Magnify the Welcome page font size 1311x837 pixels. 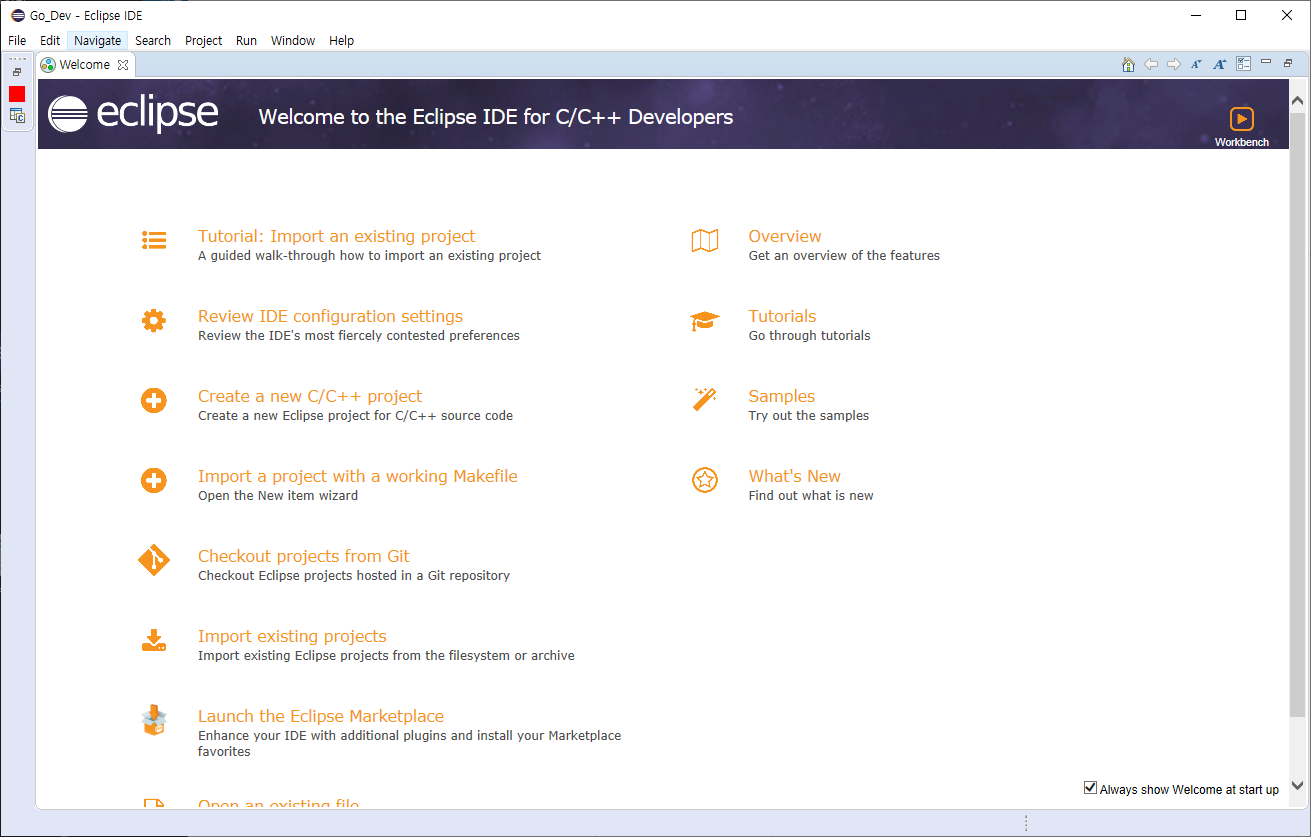click(1219, 64)
